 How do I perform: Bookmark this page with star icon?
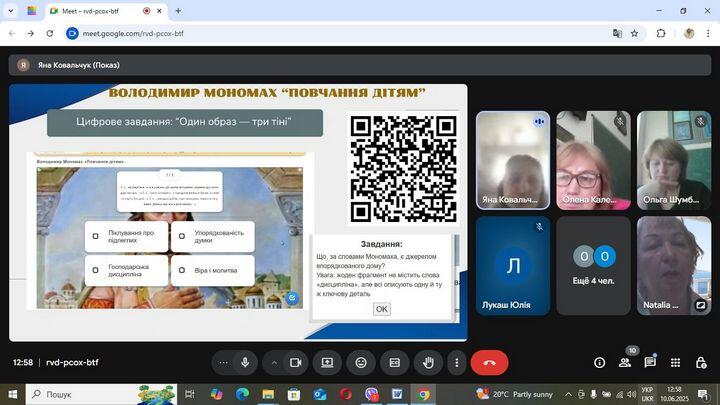pyautogui.click(x=635, y=34)
